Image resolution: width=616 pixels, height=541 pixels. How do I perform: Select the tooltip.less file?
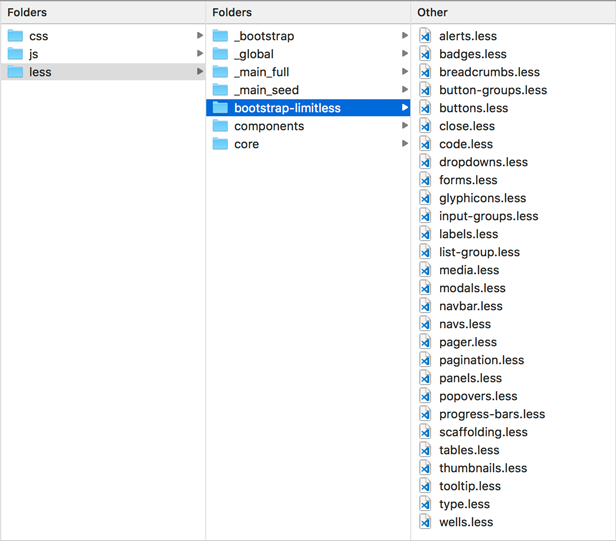(470, 486)
